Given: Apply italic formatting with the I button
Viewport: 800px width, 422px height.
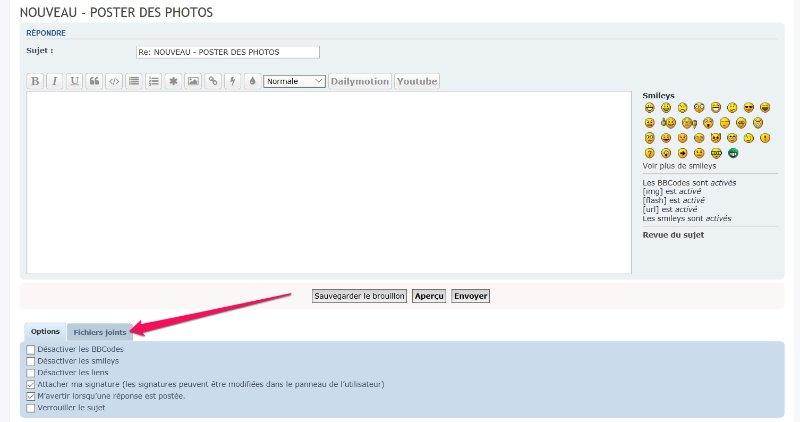Looking at the screenshot, I should (x=55, y=81).
